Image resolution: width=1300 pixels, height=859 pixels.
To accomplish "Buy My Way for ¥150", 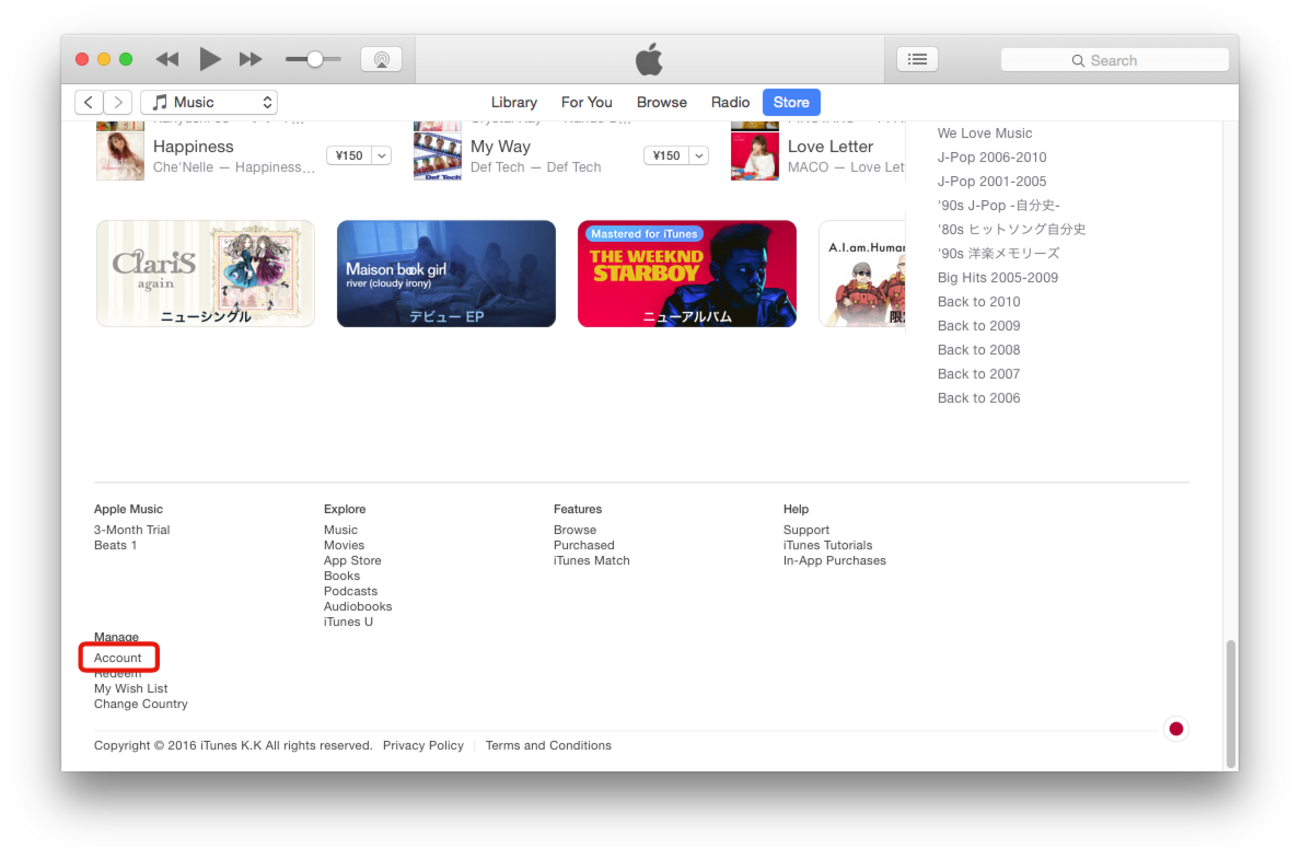I will [667, 156].
